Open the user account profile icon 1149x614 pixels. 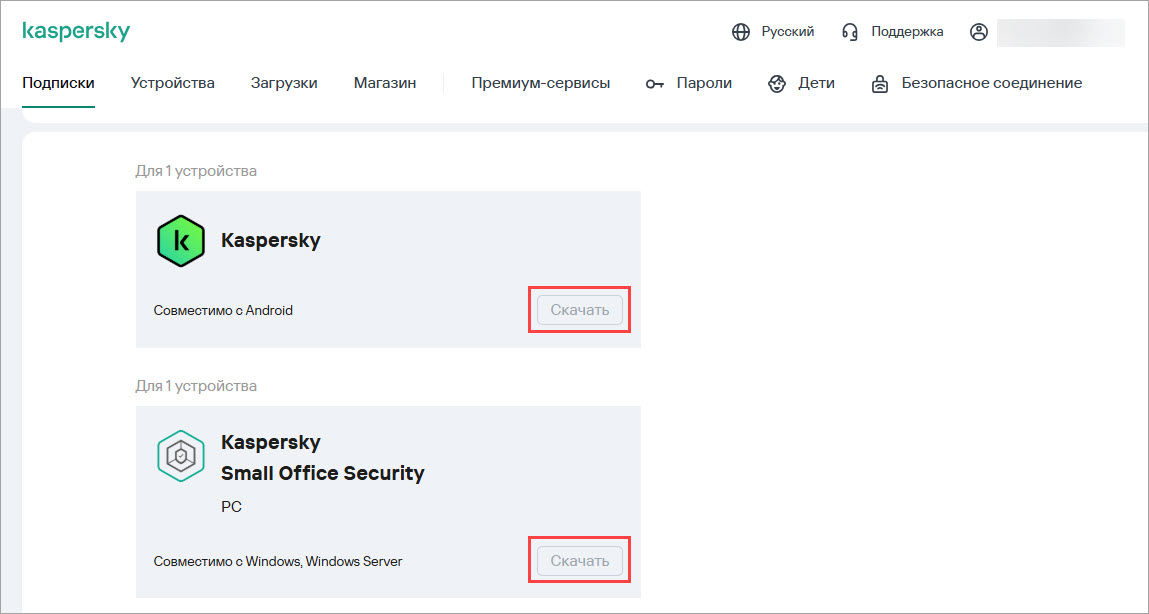[978, 32]
